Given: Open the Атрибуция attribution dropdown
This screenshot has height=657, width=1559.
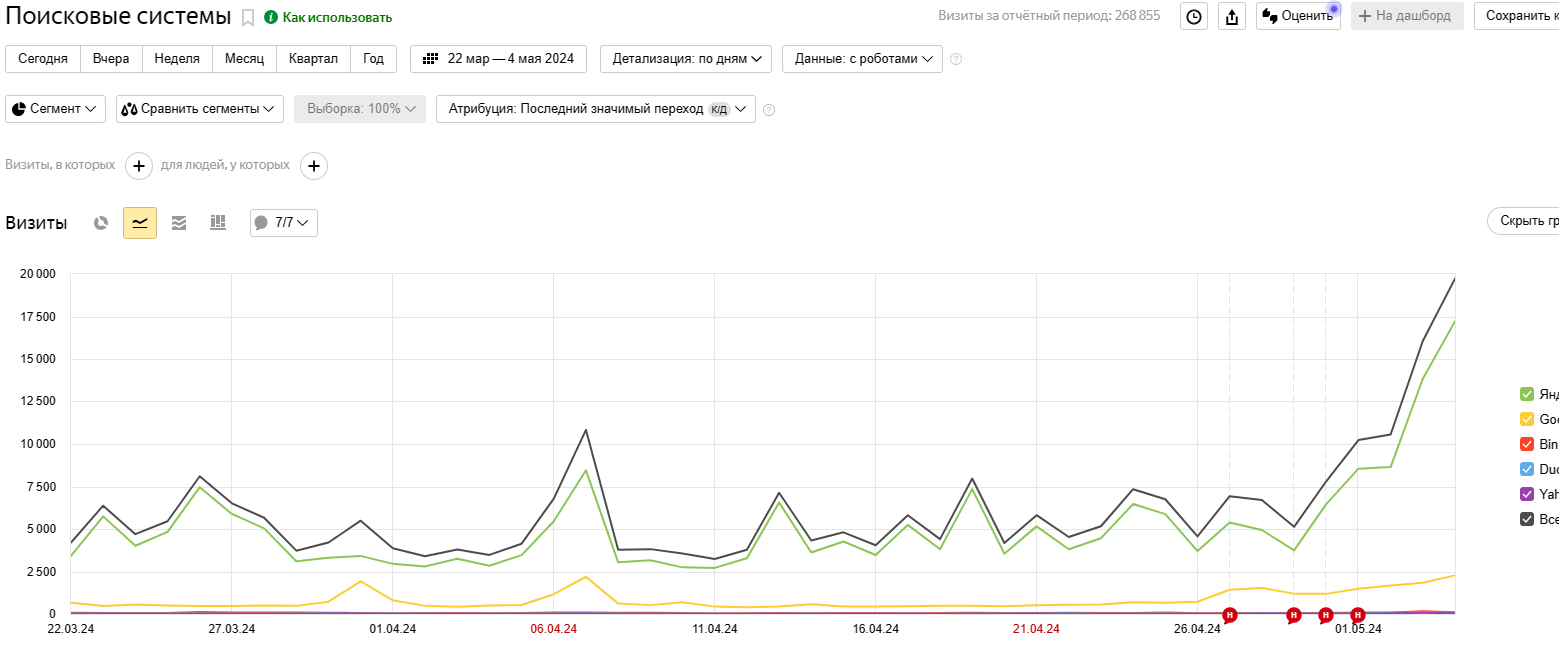Looking at the screenshot, I should (595, 109).
